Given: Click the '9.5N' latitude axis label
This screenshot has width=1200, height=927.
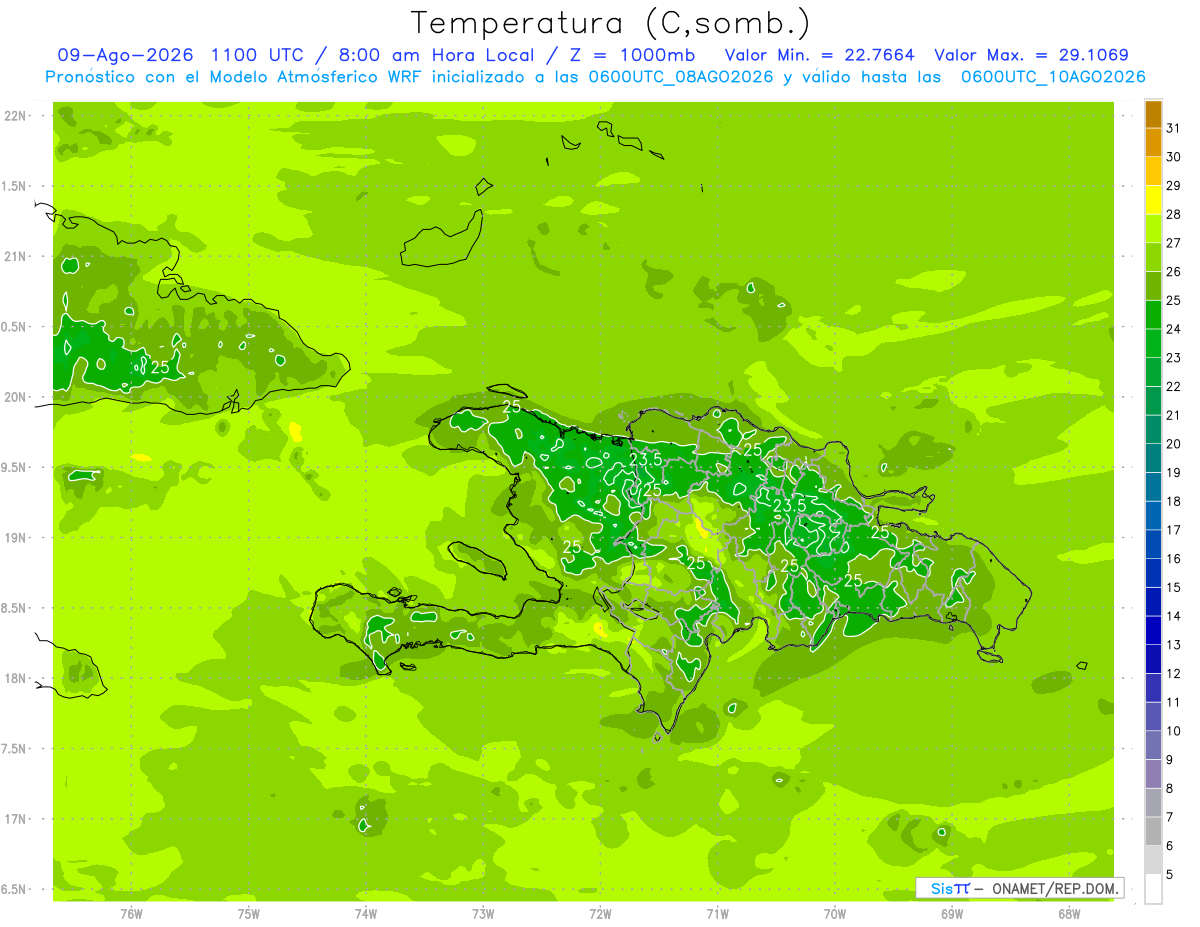Looking at the screenshot, I should click(x=15, y=467).
